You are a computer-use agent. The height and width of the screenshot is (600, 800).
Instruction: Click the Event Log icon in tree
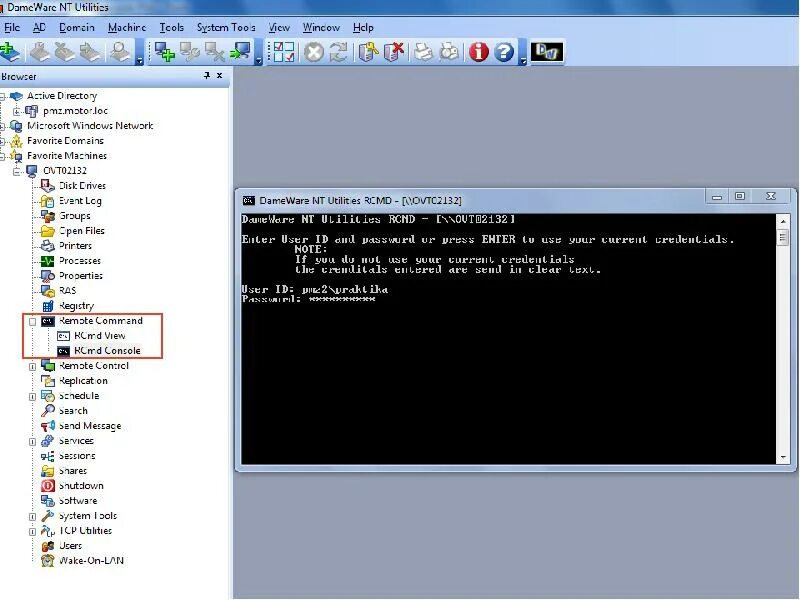pos(47,201)
